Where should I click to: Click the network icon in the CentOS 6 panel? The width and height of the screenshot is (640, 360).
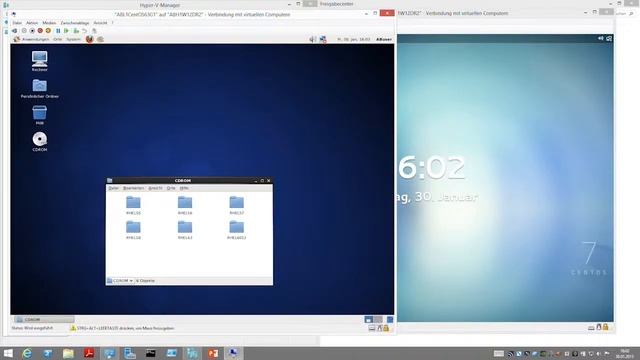[x=323, y=39]
